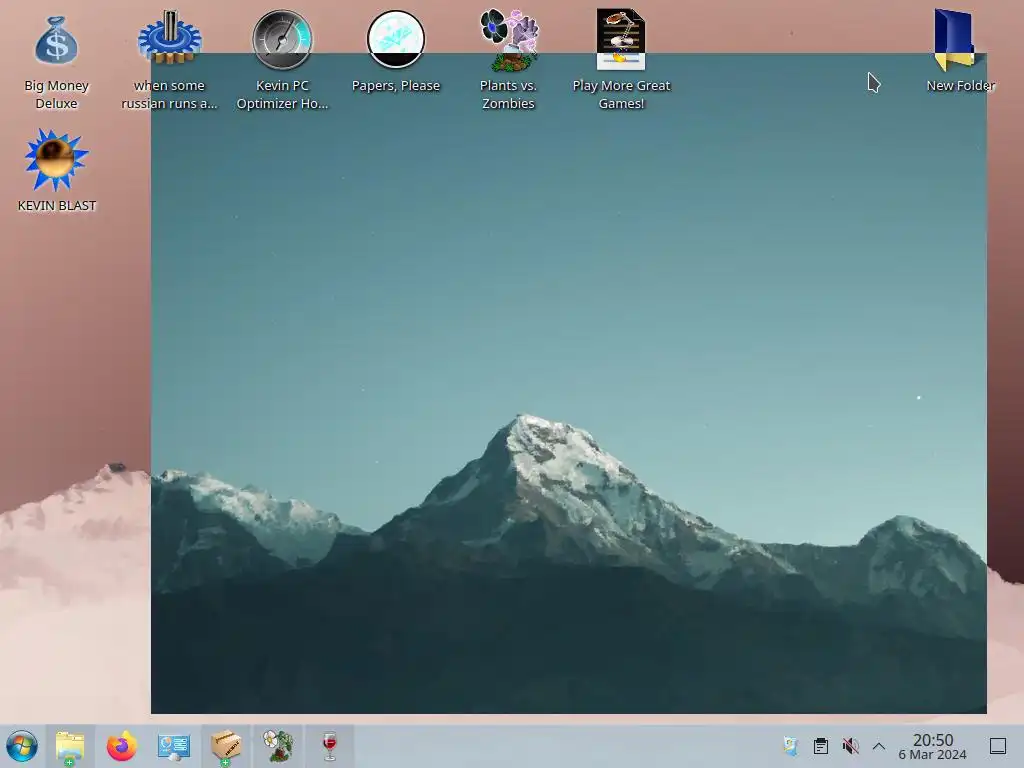
Task: Click the 'New Folder' label text
Action: tap(961, 86)
